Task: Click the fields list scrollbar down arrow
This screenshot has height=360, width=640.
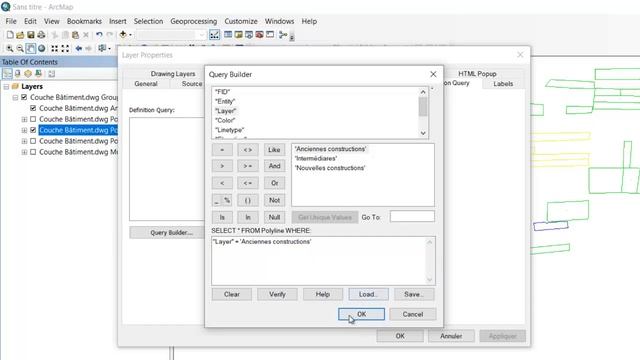Action: 423,133
